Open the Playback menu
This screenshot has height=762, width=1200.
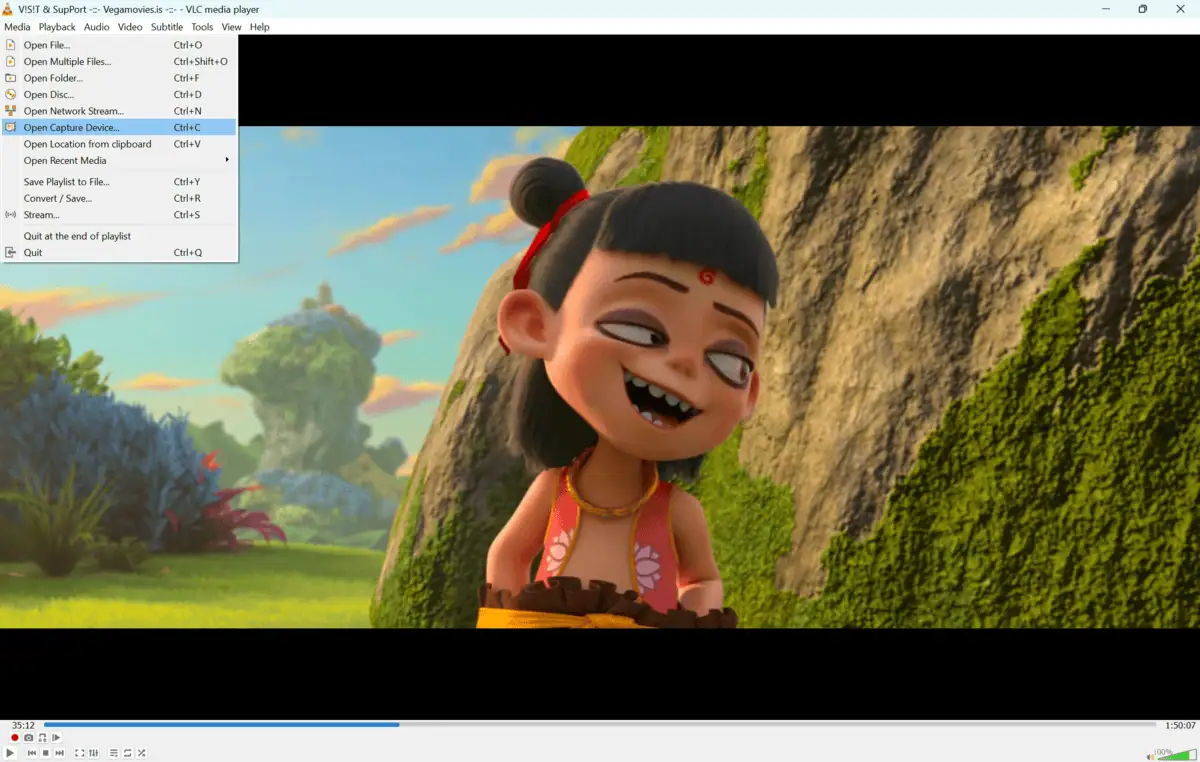coord(57,27)
